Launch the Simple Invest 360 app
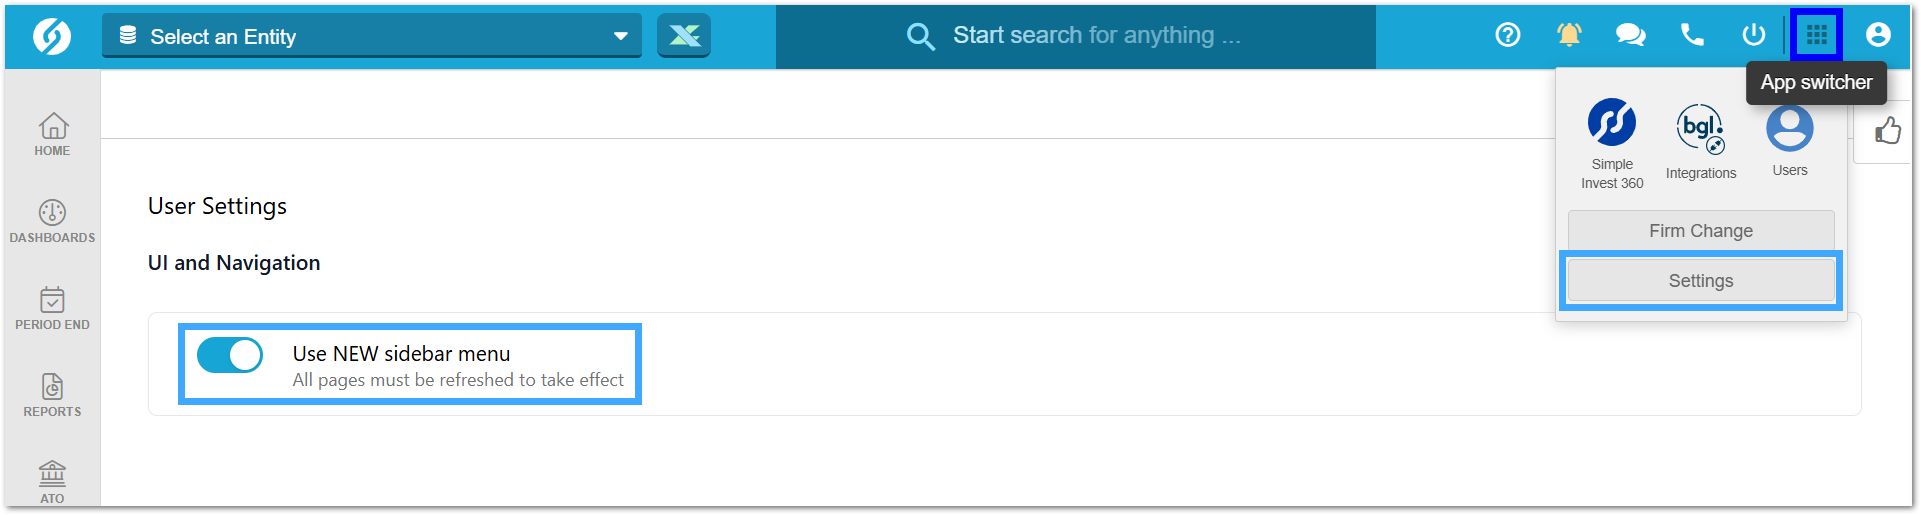 tap(1612, 144)
